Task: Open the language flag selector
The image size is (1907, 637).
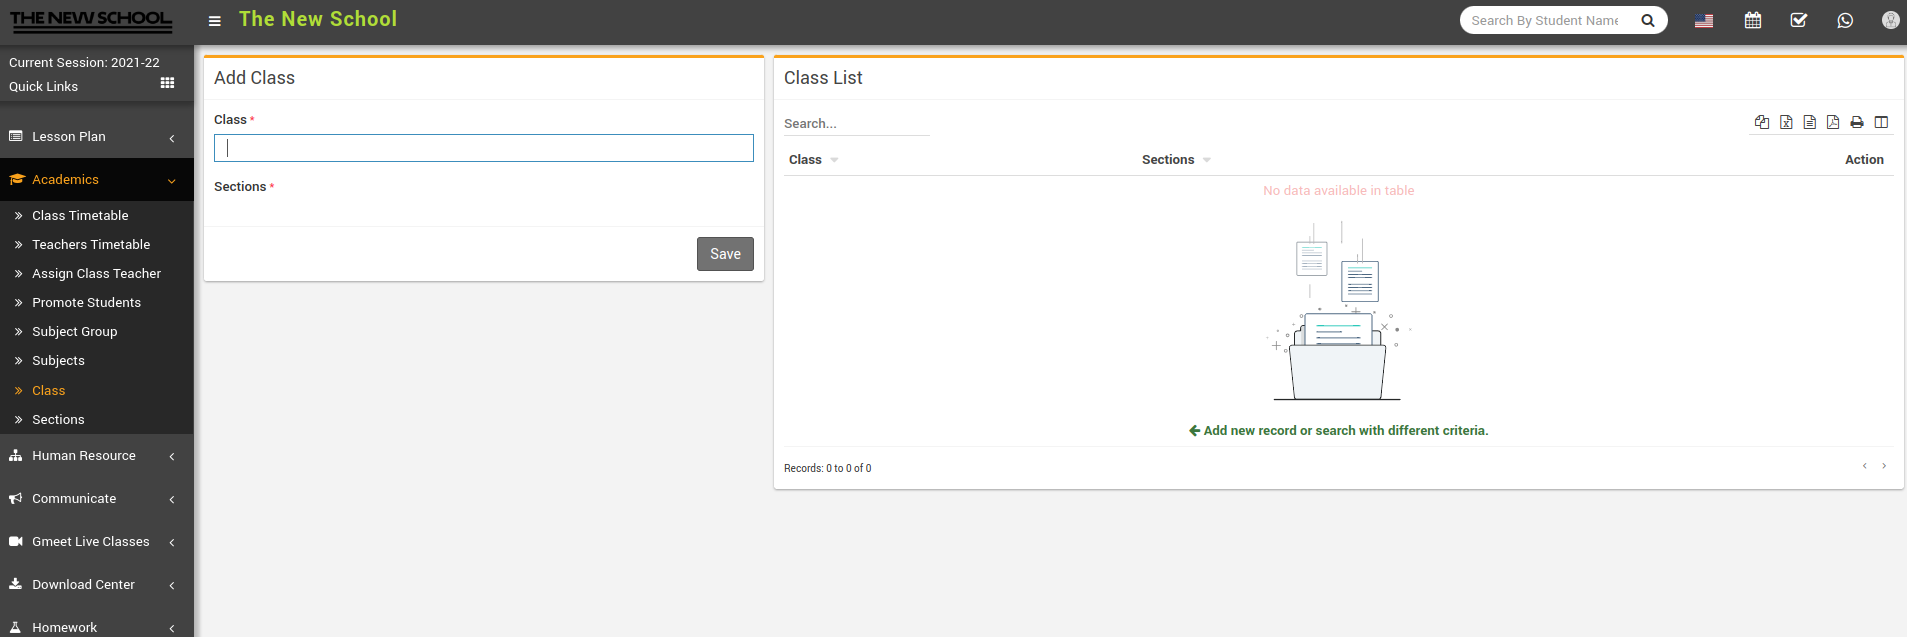Action: pos(1704,20)
